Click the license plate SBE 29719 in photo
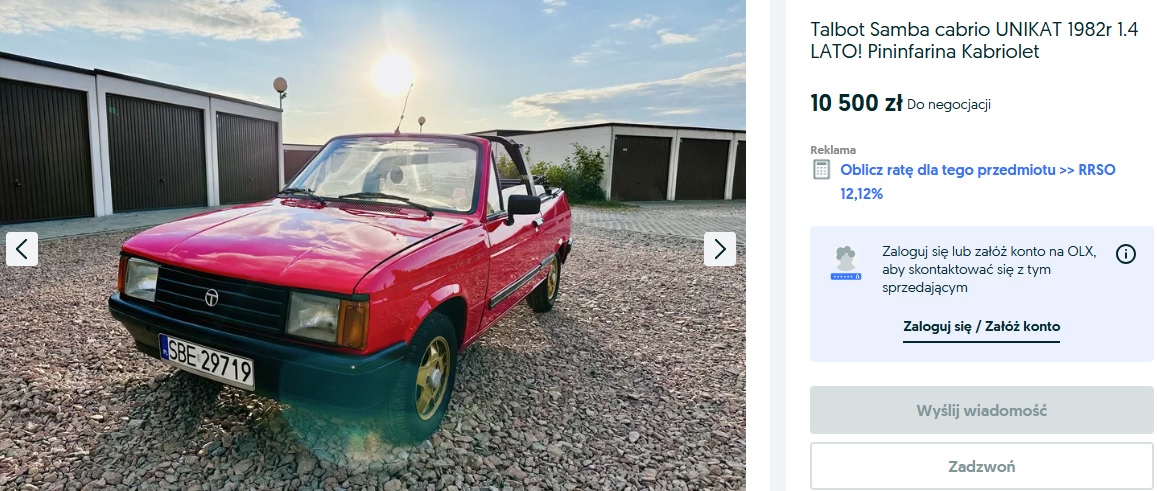Viewport: 1157px width, 491px height. pos(207,362)
